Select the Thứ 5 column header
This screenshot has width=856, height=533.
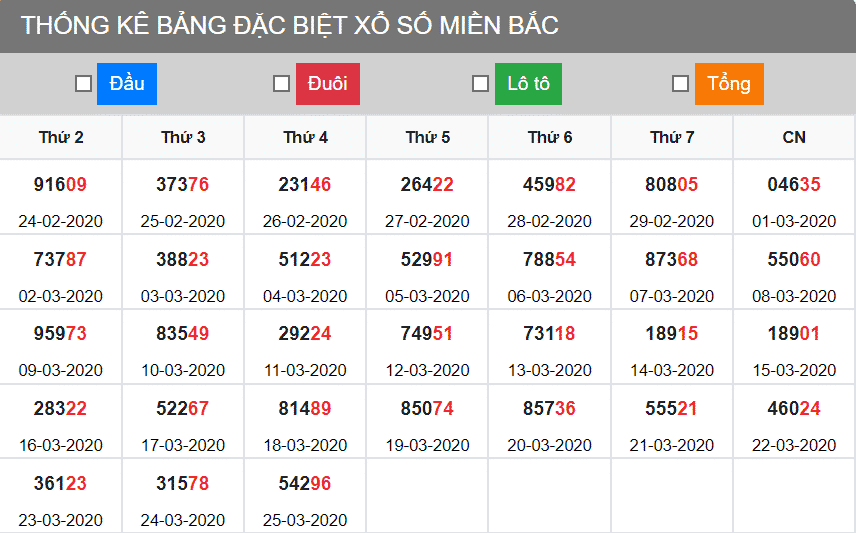pos(428,137)
